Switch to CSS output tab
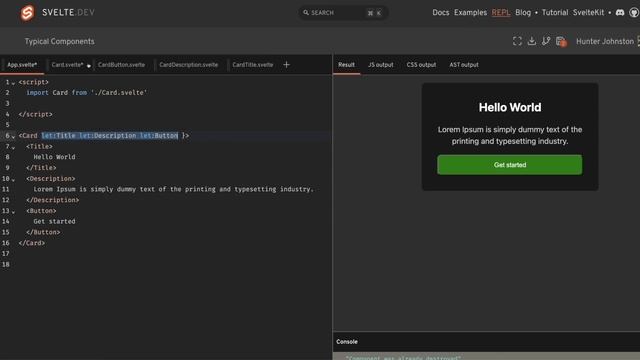 (421, 64)
